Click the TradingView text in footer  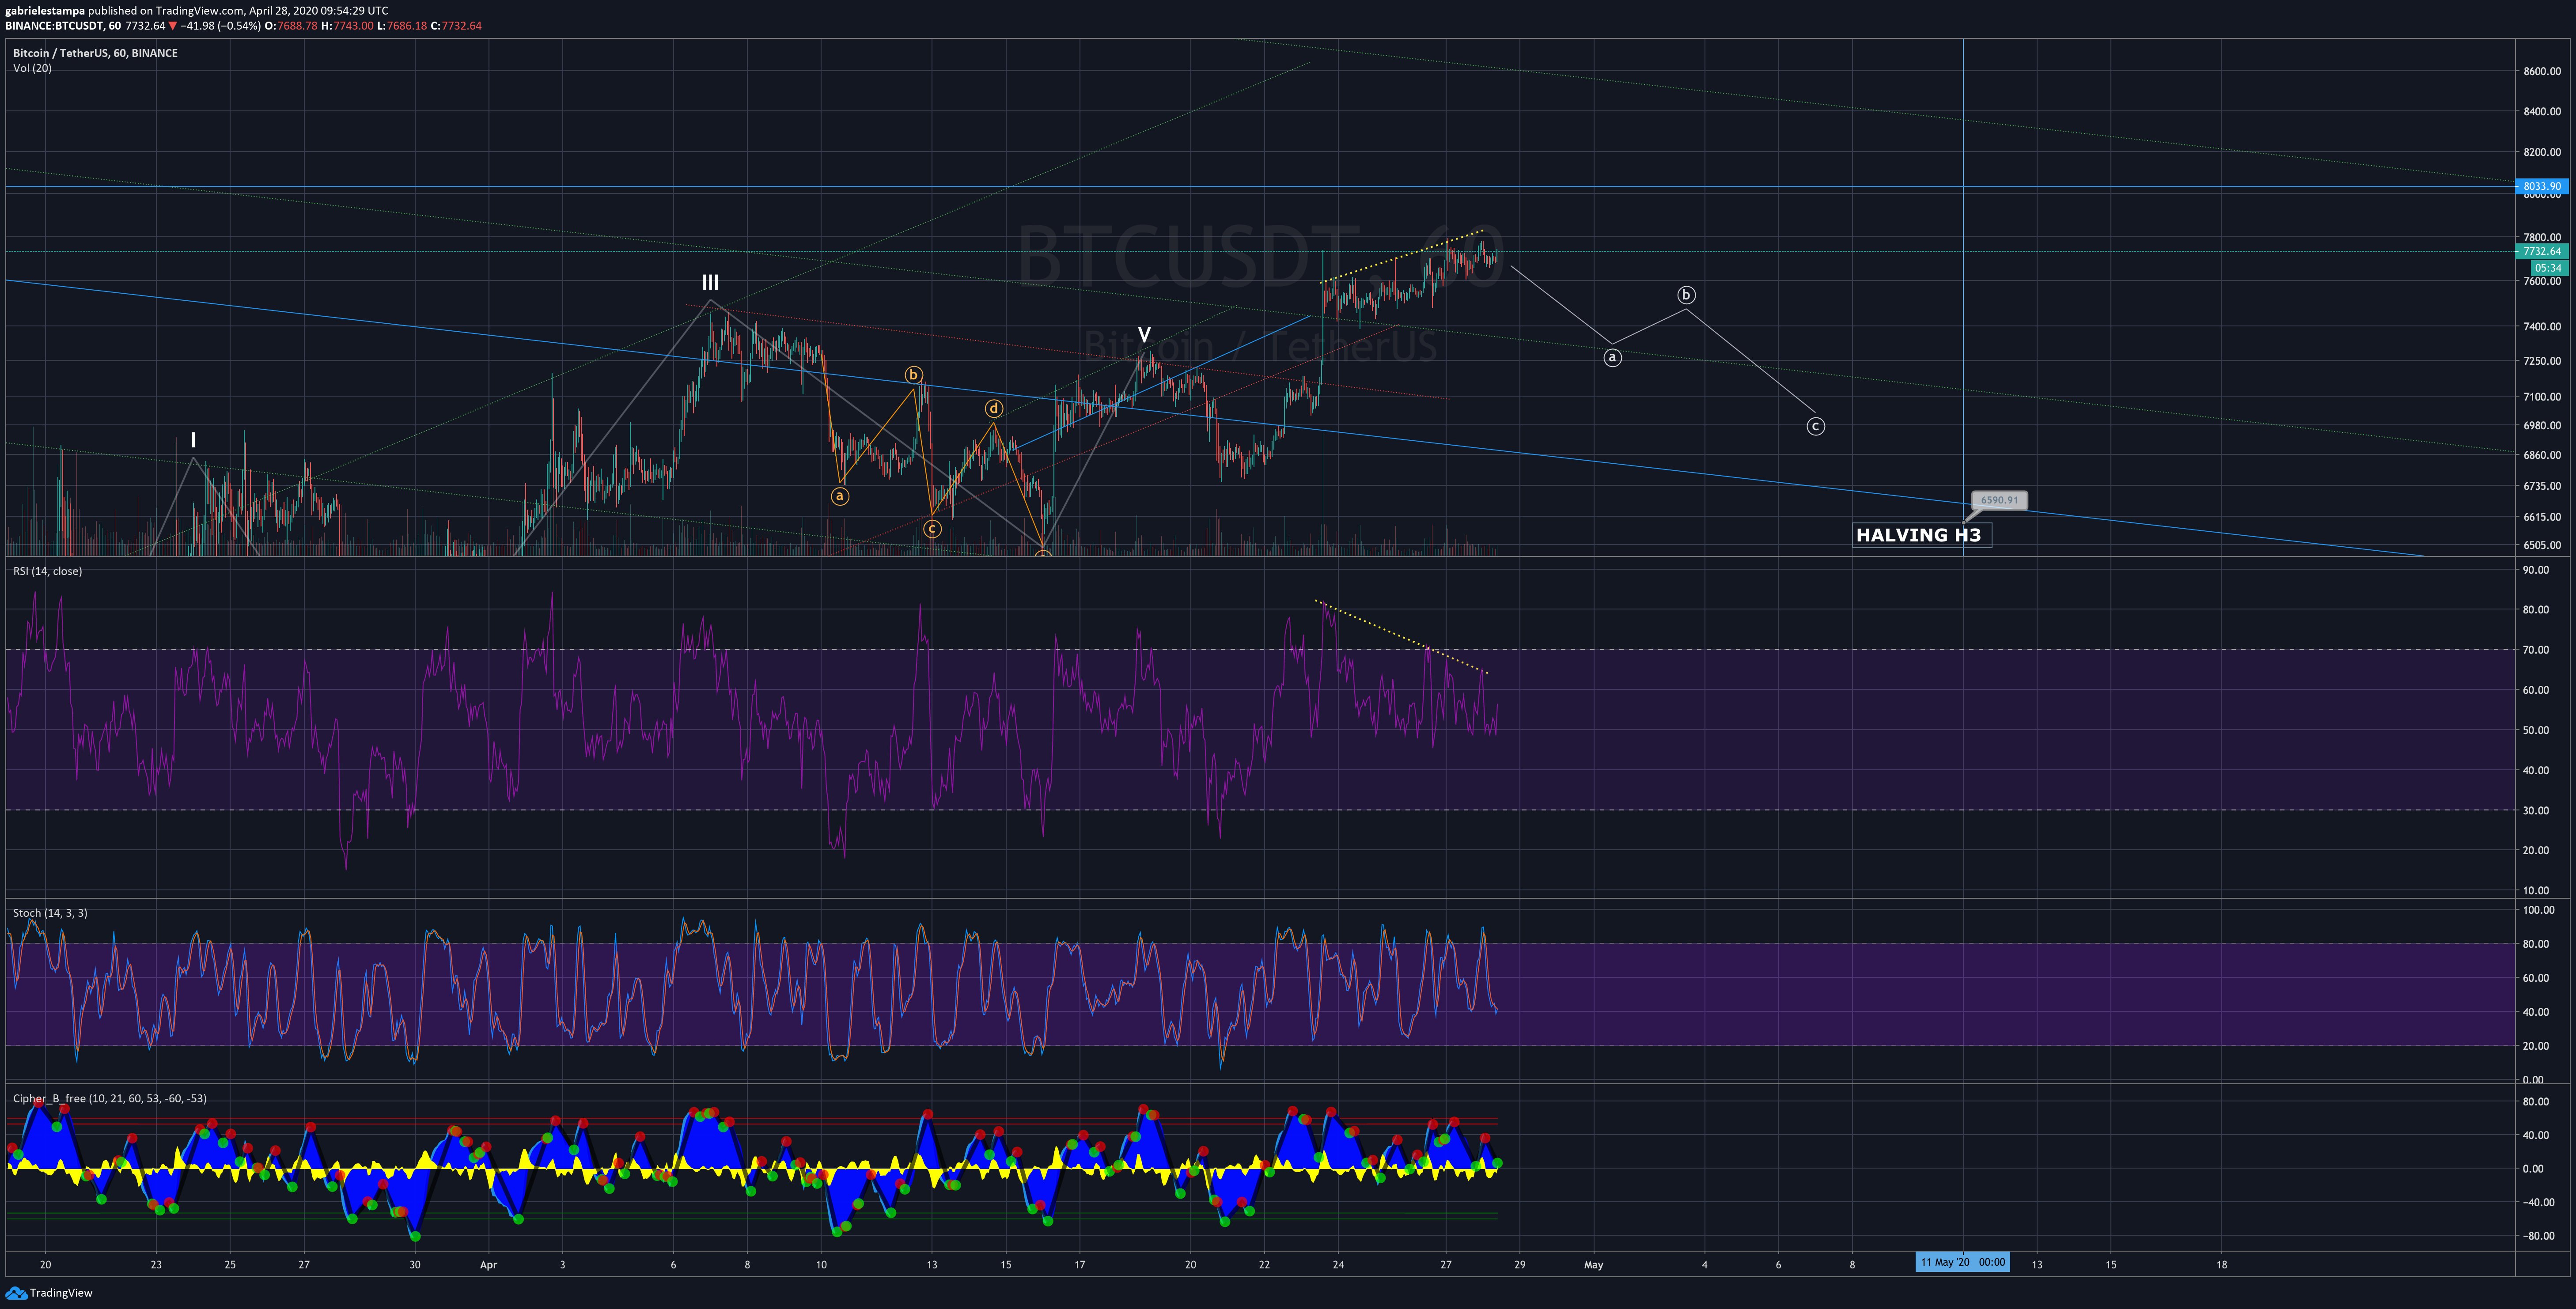(x=61, y=1293)
